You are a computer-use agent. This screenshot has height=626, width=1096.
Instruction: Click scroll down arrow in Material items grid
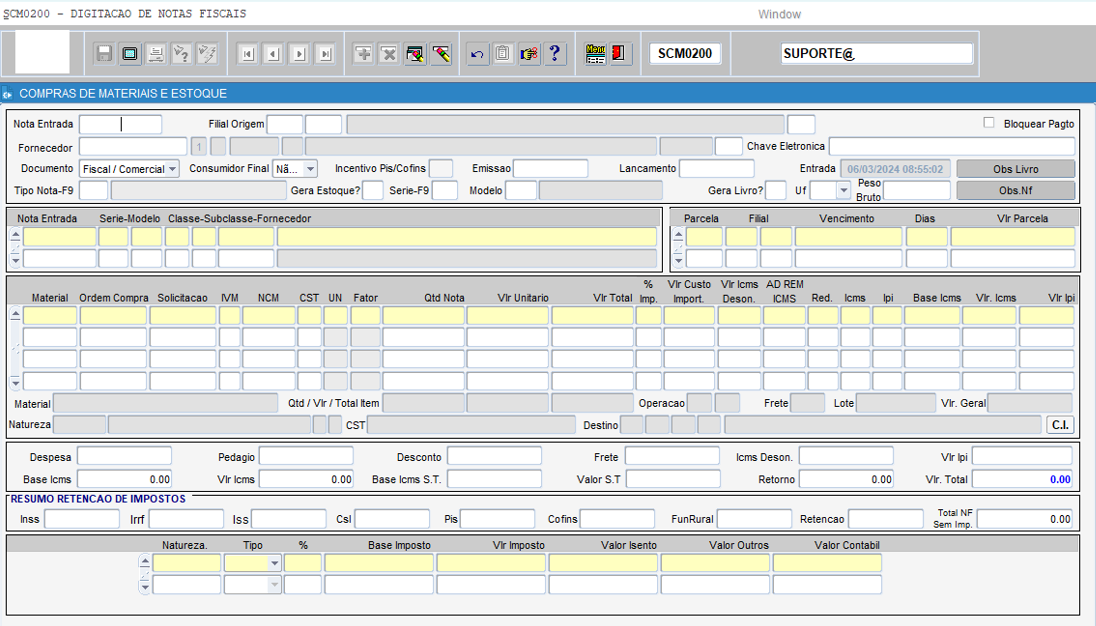[x=15, y=383]
